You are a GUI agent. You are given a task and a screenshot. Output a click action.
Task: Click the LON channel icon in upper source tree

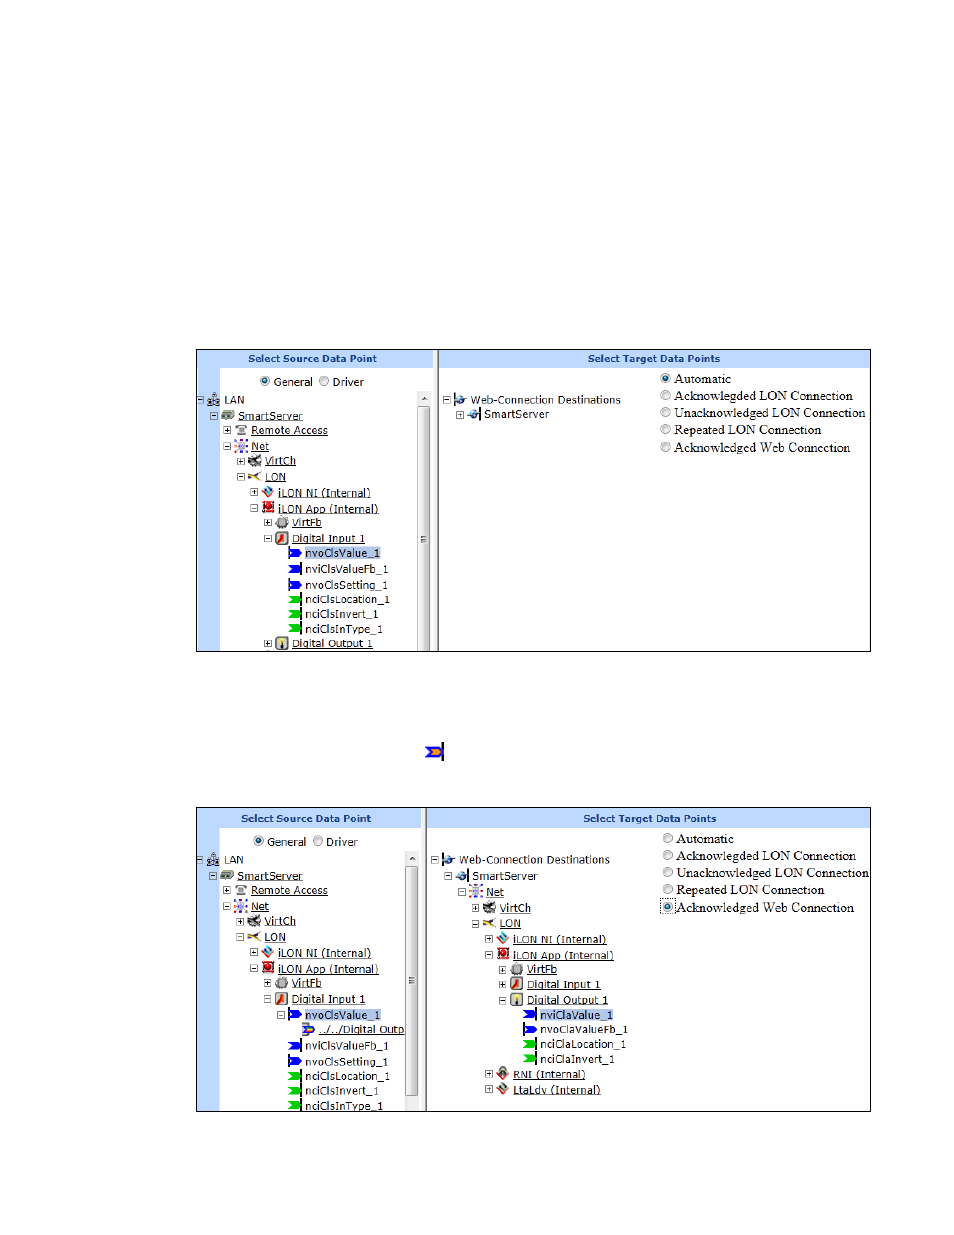(x=254, y=477)
